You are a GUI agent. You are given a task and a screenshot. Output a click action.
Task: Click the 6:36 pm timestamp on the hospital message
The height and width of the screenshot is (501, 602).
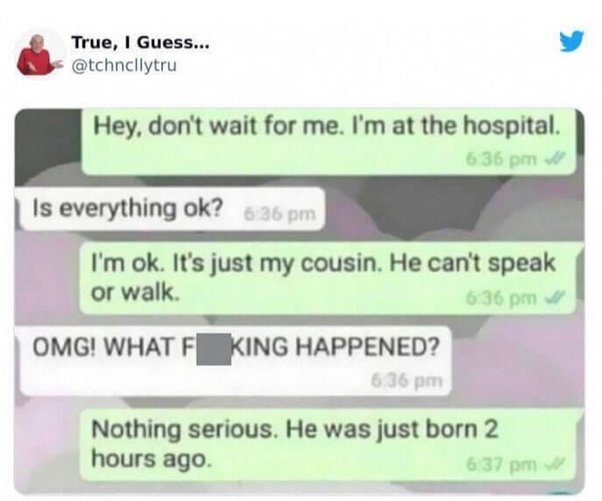point(501,159)
